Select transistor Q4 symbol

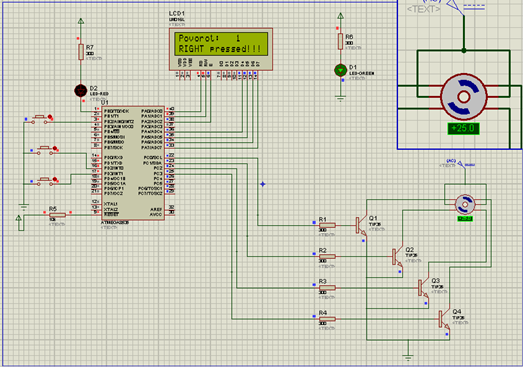tap(444, 319)
